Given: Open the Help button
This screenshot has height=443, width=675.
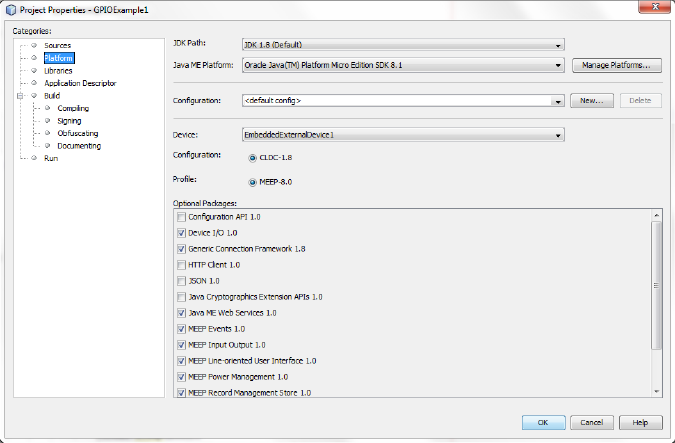Looking at the screenshot, I should [640, 422].
